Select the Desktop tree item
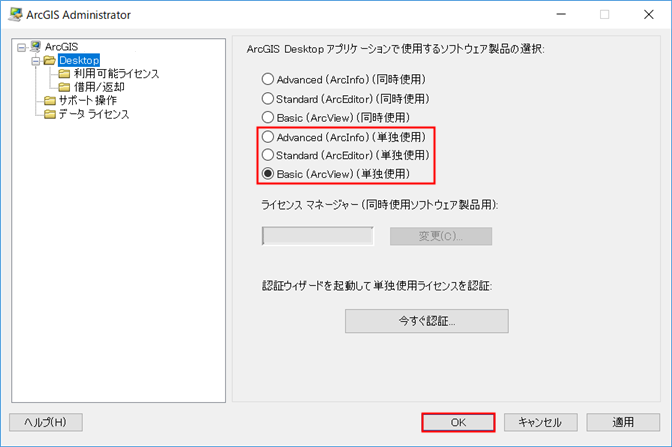Screen dimensions: 672x447 tap(79, 60)
